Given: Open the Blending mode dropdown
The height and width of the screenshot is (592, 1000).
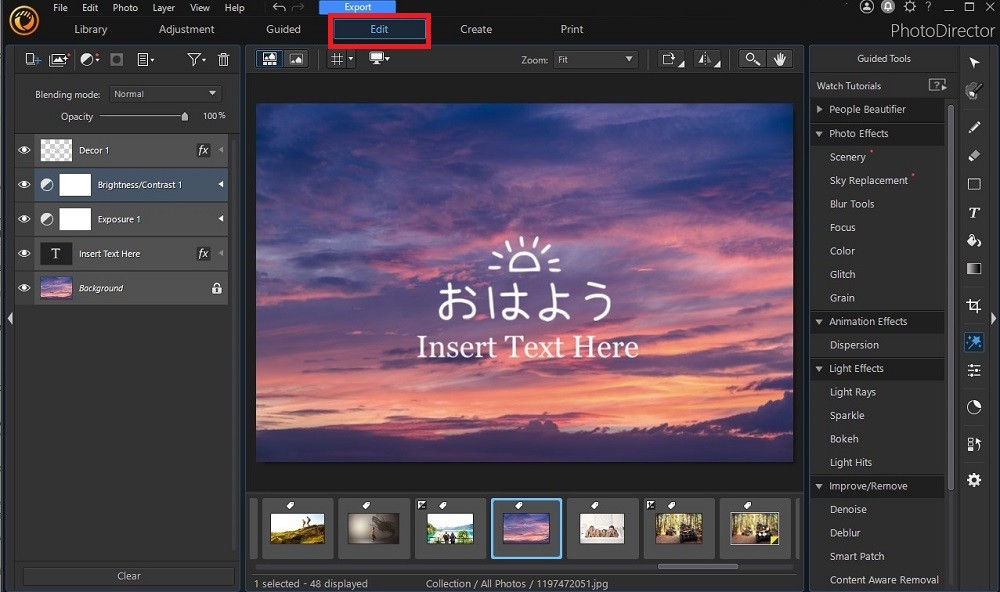Looking at the screenshot, I should point(165,93).
